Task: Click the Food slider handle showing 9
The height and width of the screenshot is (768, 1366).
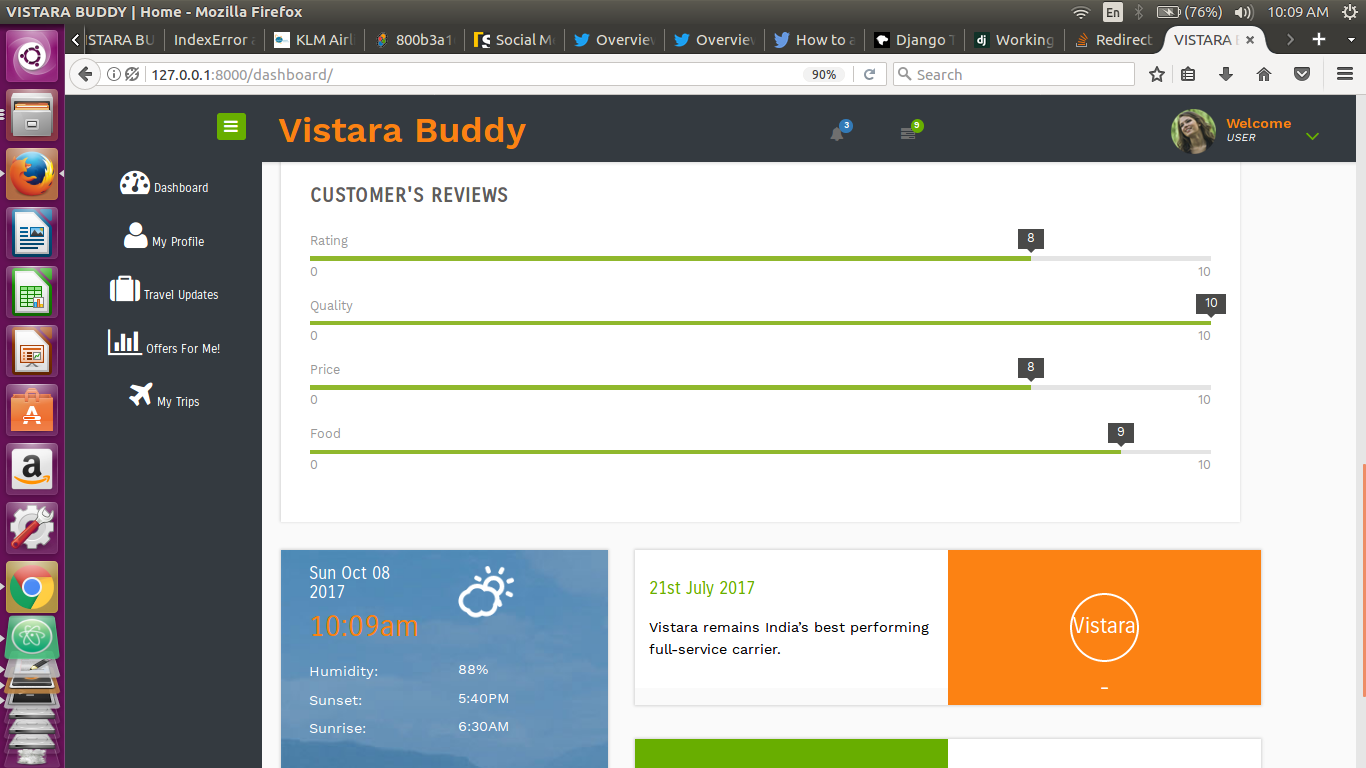Action: (1121, 433)
